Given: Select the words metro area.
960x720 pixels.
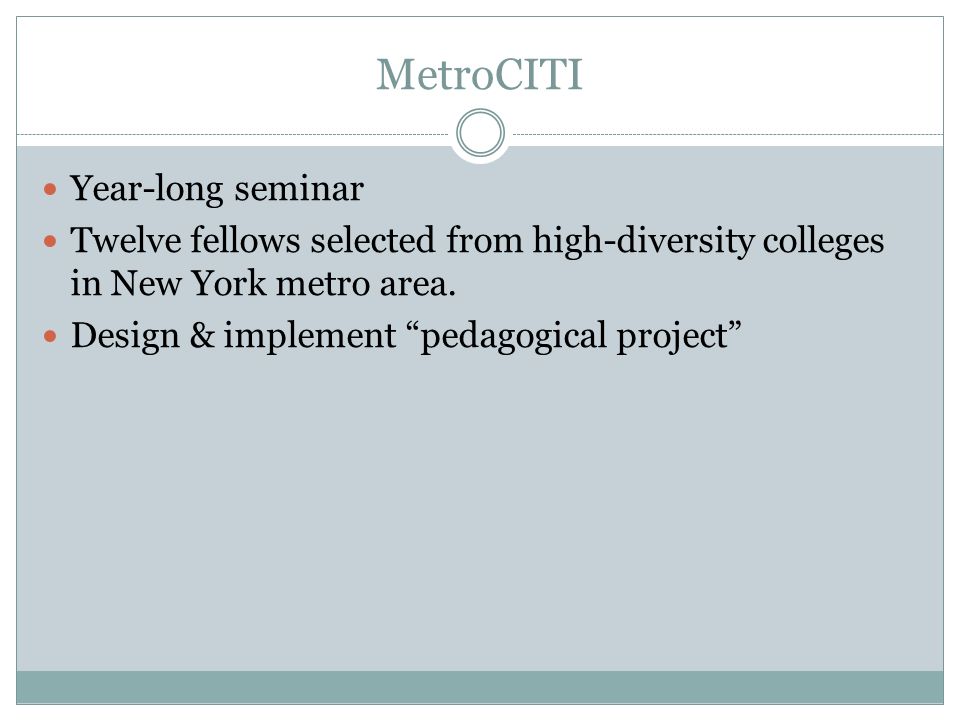Looking at the screenshot, I should click(366, 285).
